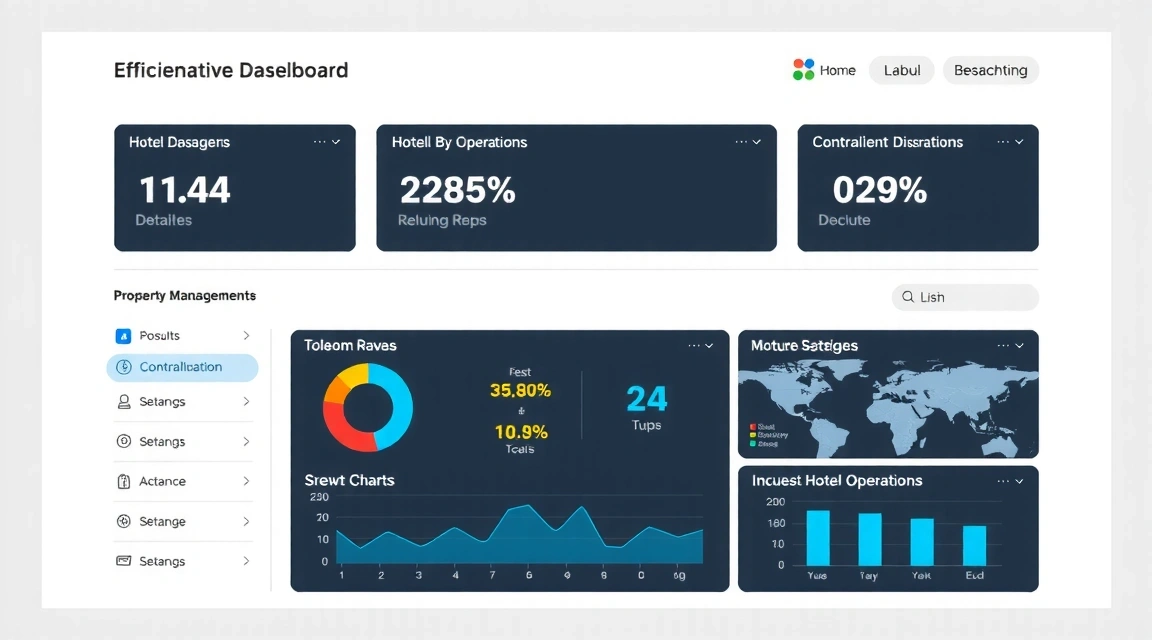
Task: Click the red legend swatch on the map
Action: [752, 426]
